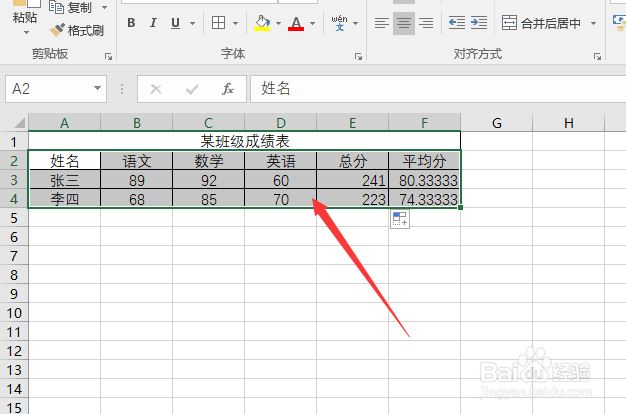This screenshot has height=414, width=626.
Task: Click 格式刷 format painter
Action: coord(77,30)
